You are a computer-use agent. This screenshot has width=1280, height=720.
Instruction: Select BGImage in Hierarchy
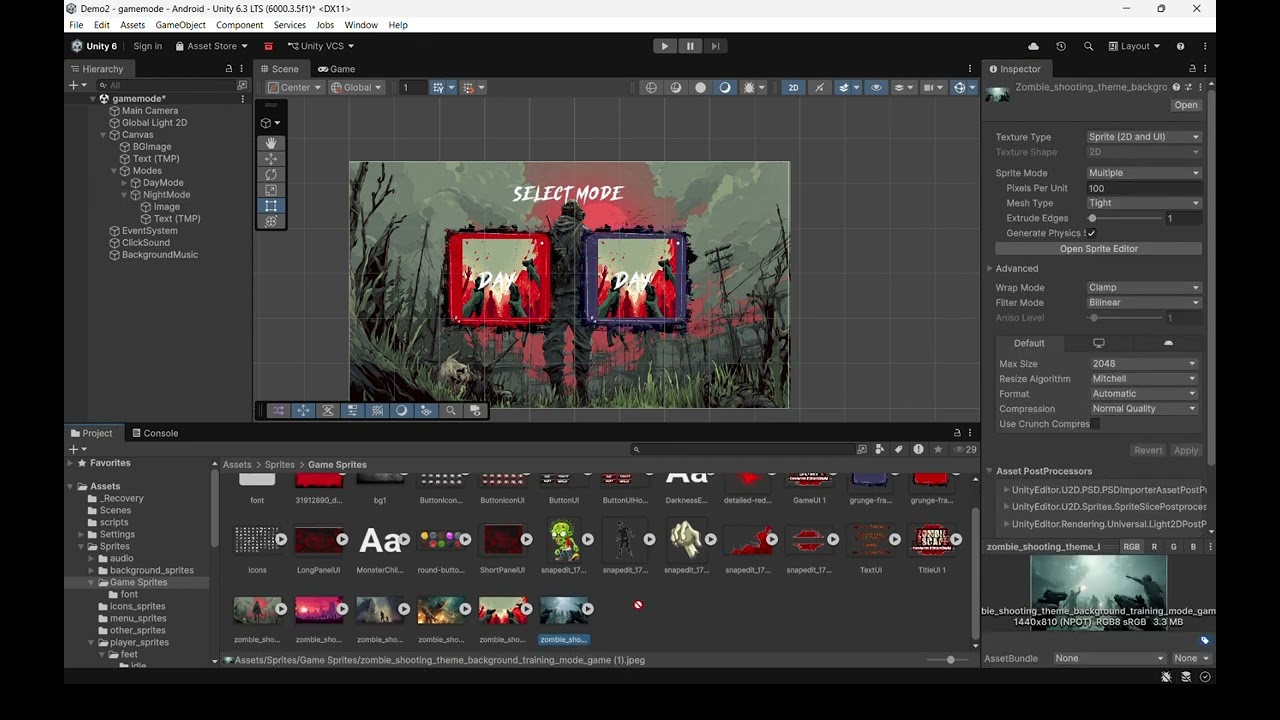(x=151, y=147)
